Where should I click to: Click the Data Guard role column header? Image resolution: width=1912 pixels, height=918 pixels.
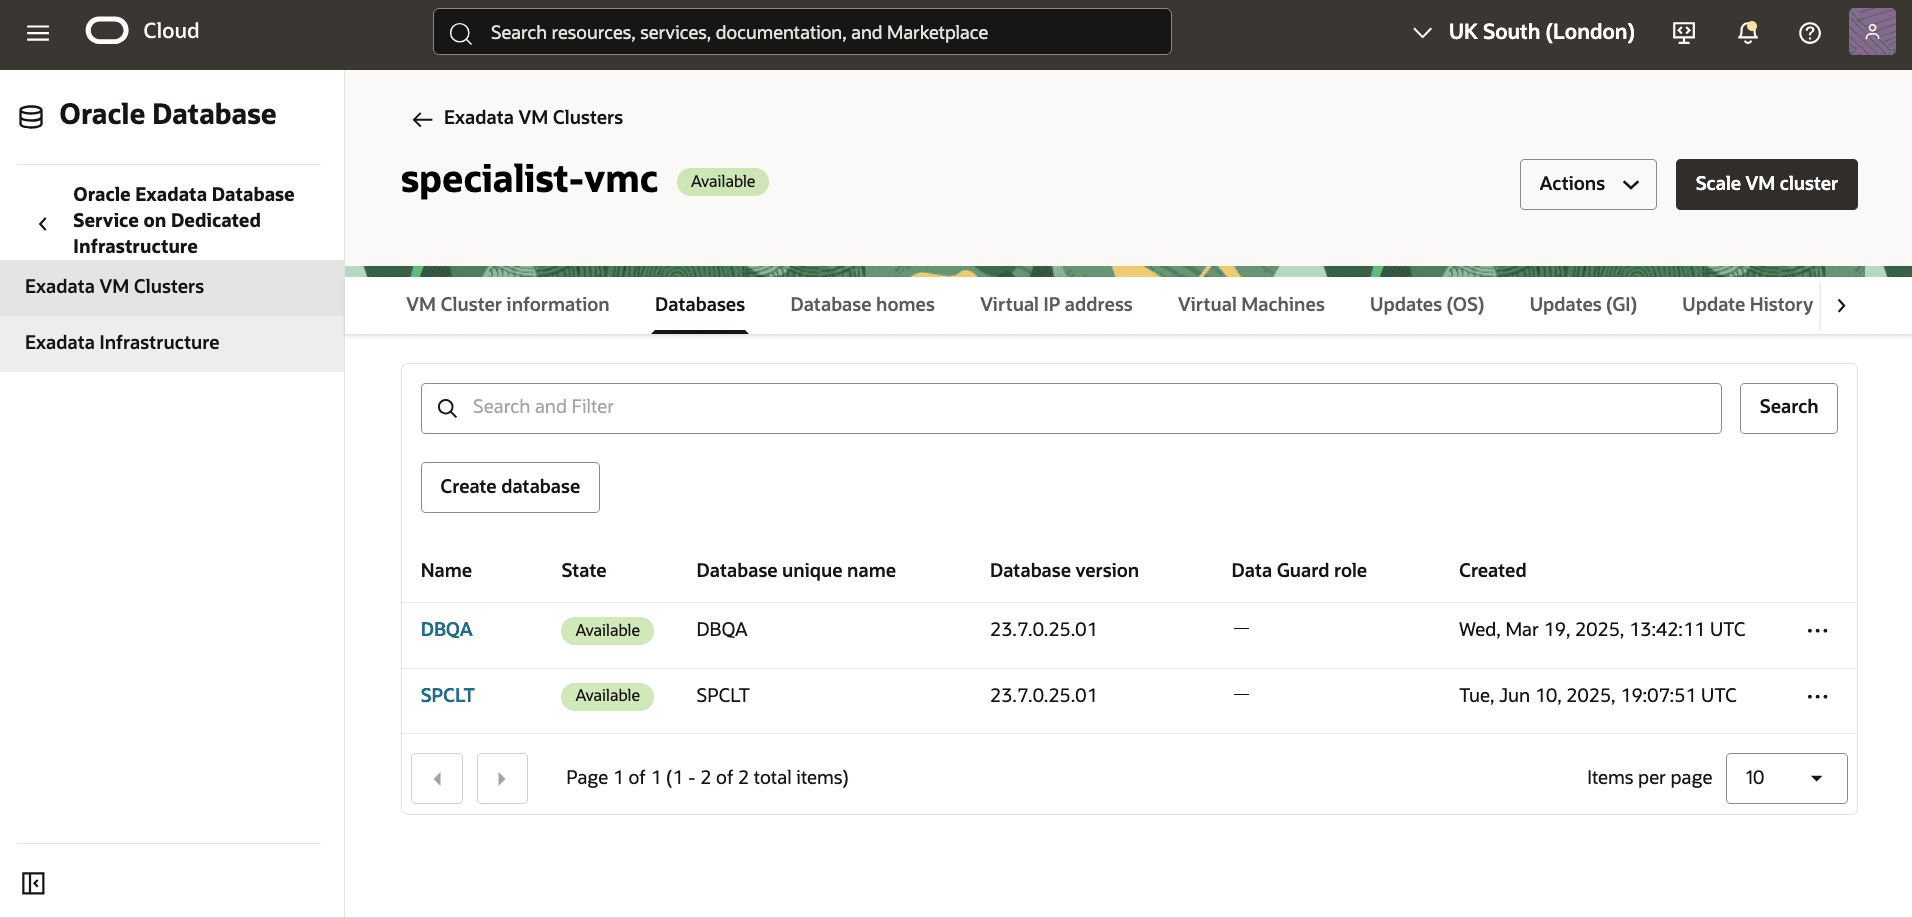1299,571
